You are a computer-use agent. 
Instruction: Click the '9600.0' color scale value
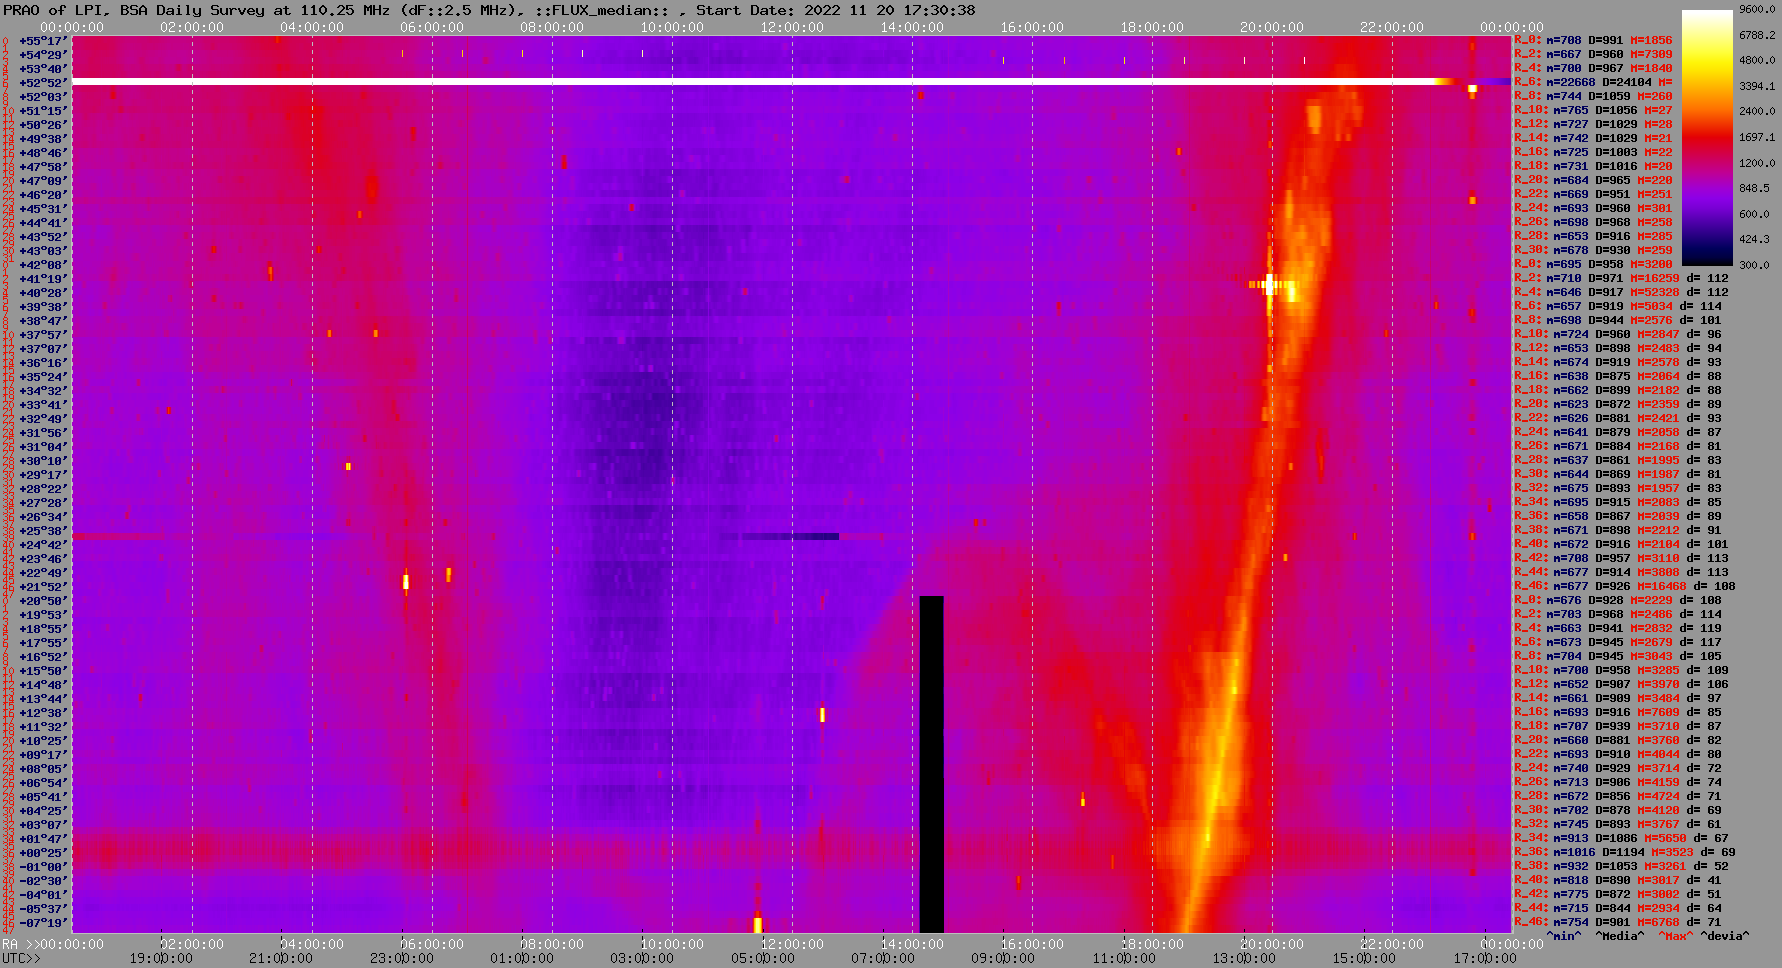pos(1757,9)
